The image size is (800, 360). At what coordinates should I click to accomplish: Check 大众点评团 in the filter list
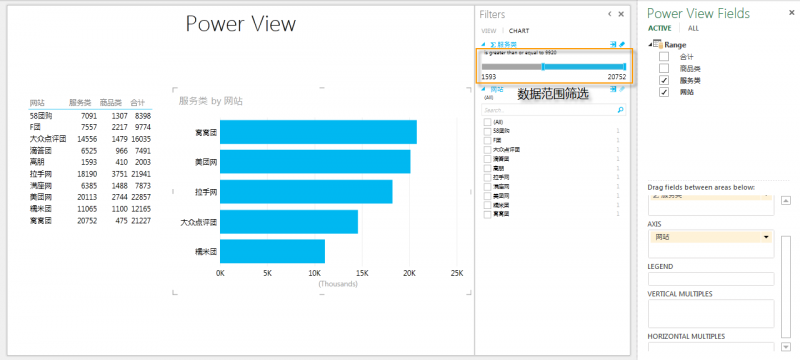(487, 149)
